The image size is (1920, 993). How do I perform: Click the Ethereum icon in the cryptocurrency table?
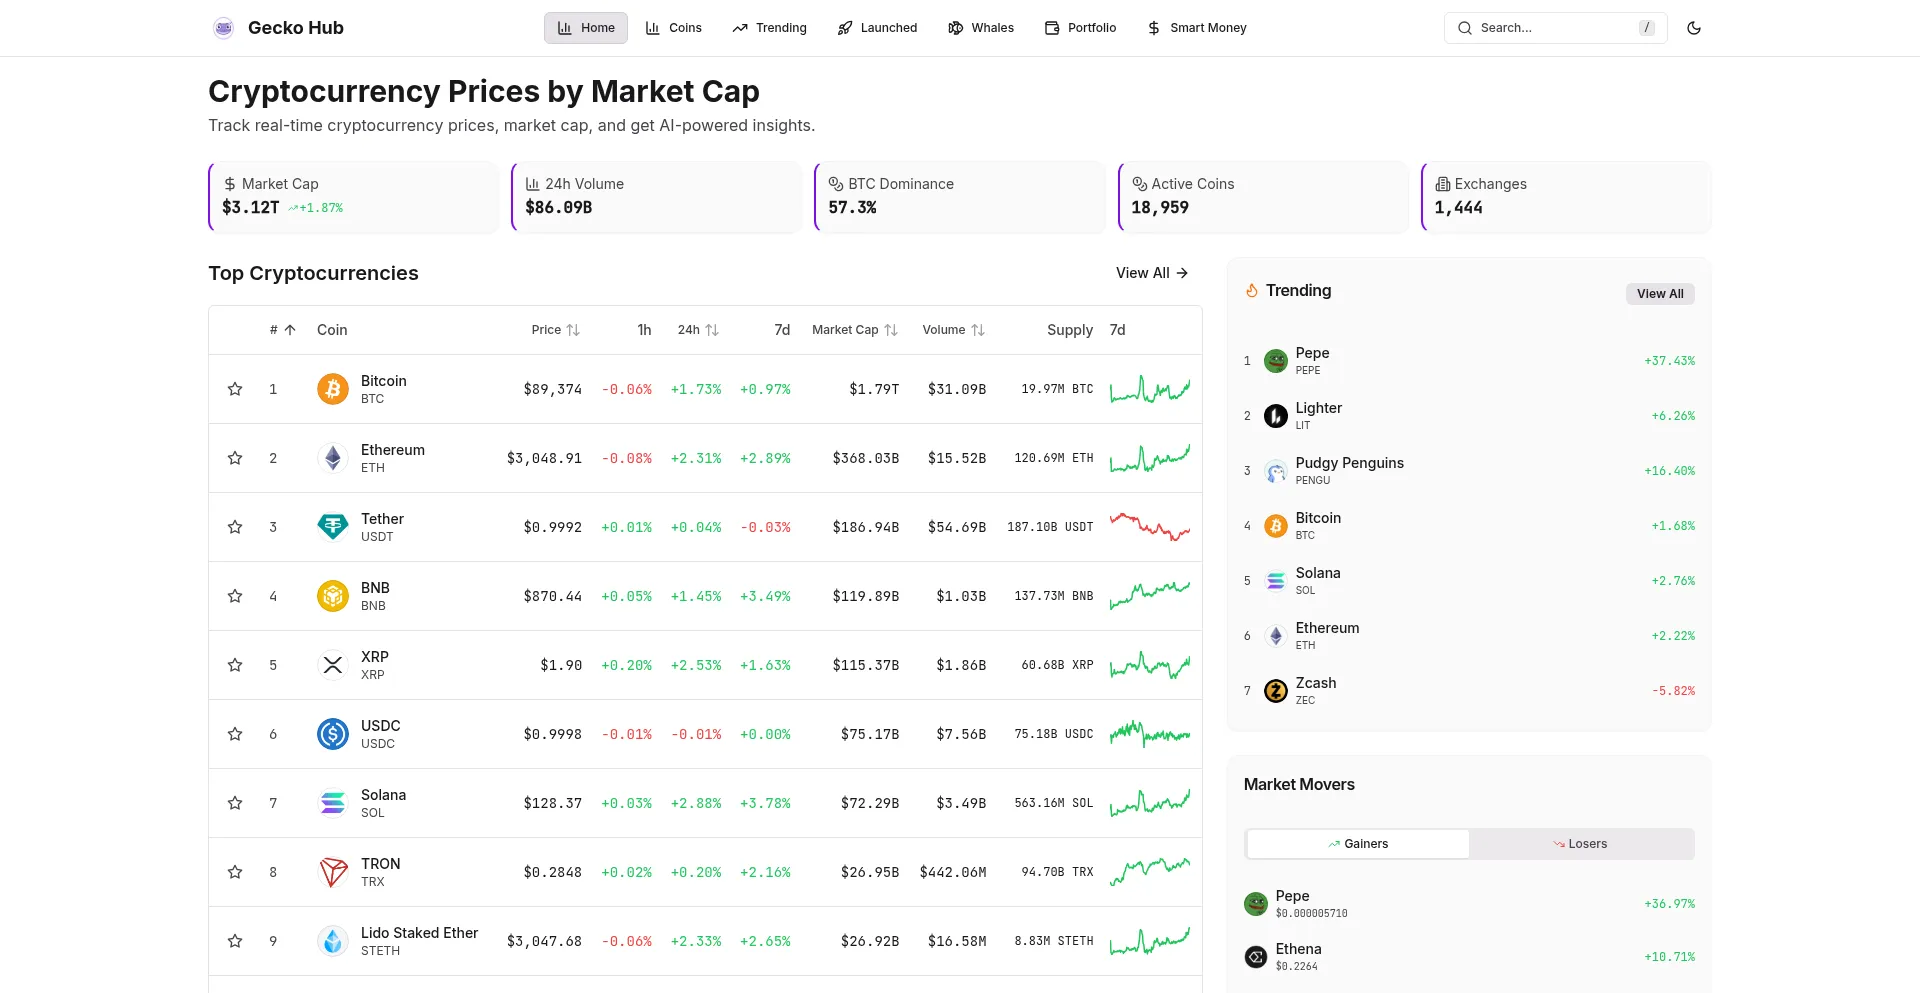333,458
